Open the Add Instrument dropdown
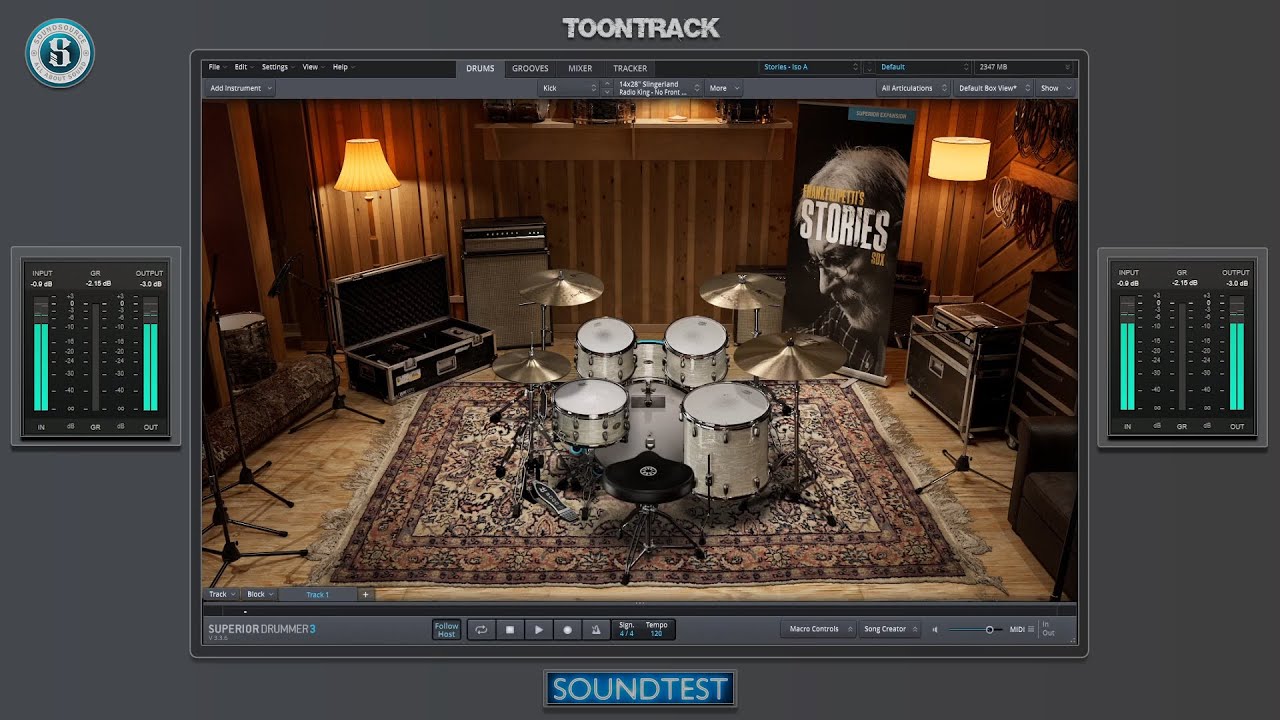This screenshot has width=1280, height=720. click(239, 88)
